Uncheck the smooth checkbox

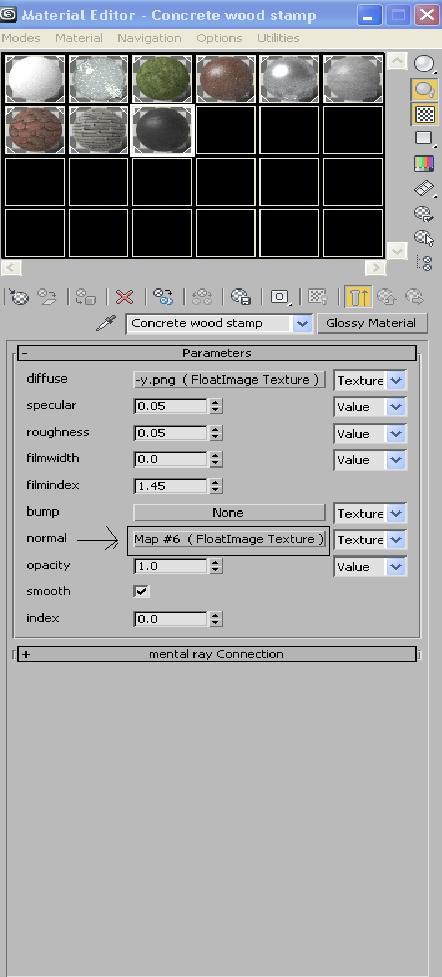click(142, 591)
